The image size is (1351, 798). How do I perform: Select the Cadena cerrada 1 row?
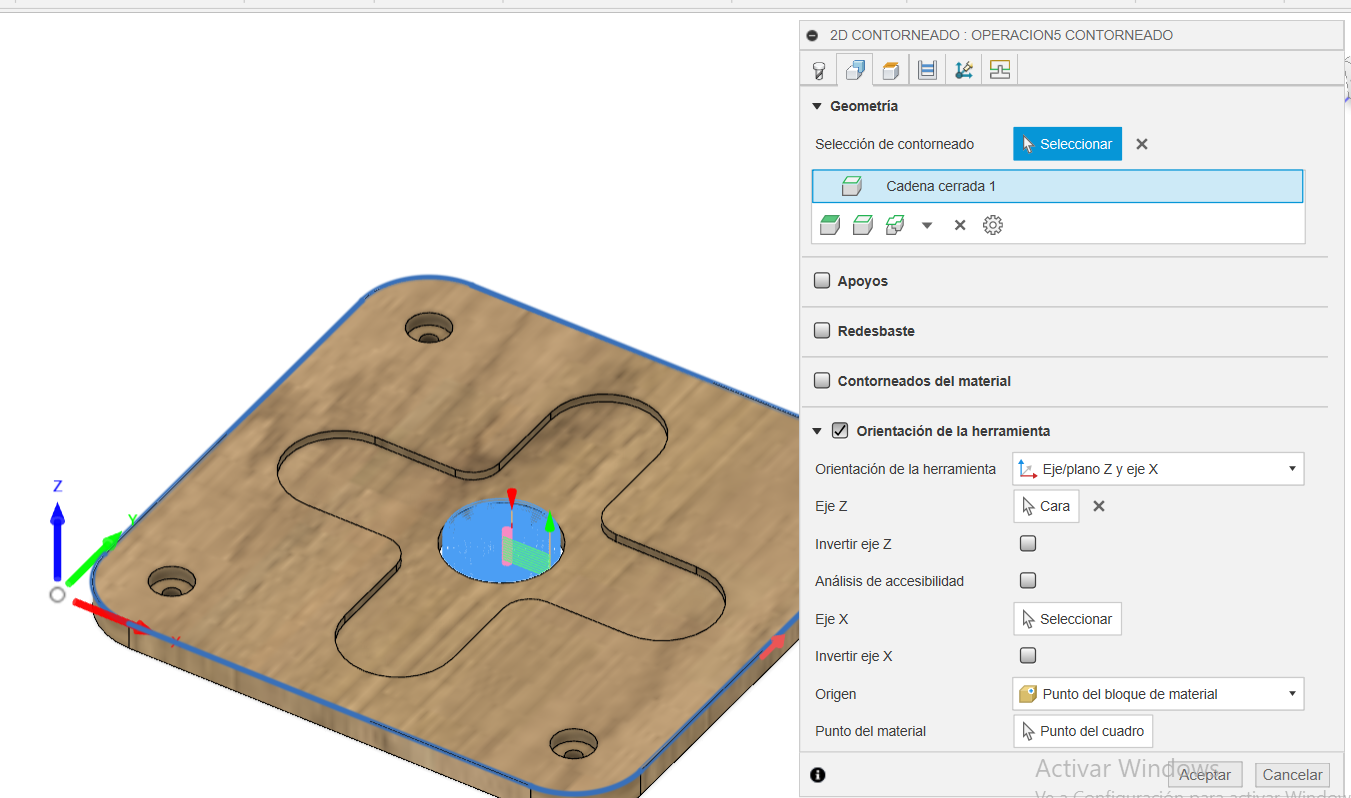pos(1057,186)
